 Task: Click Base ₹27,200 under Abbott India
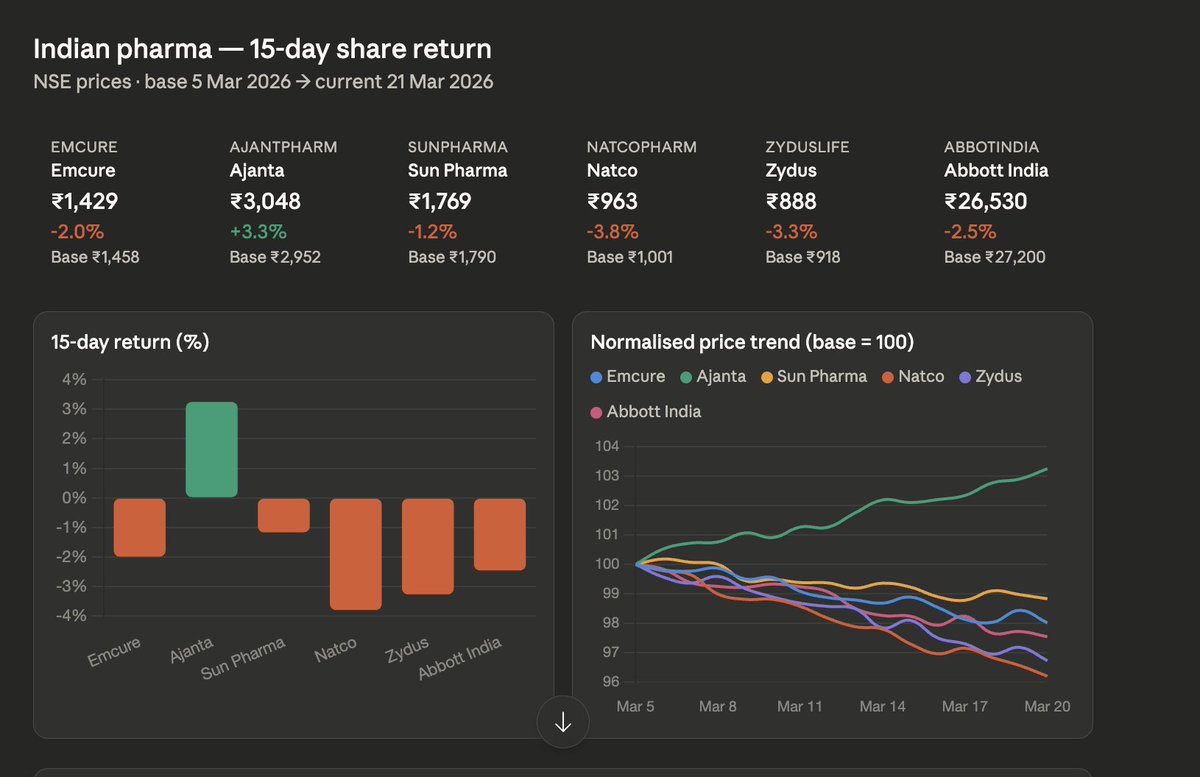coord(995,257)
